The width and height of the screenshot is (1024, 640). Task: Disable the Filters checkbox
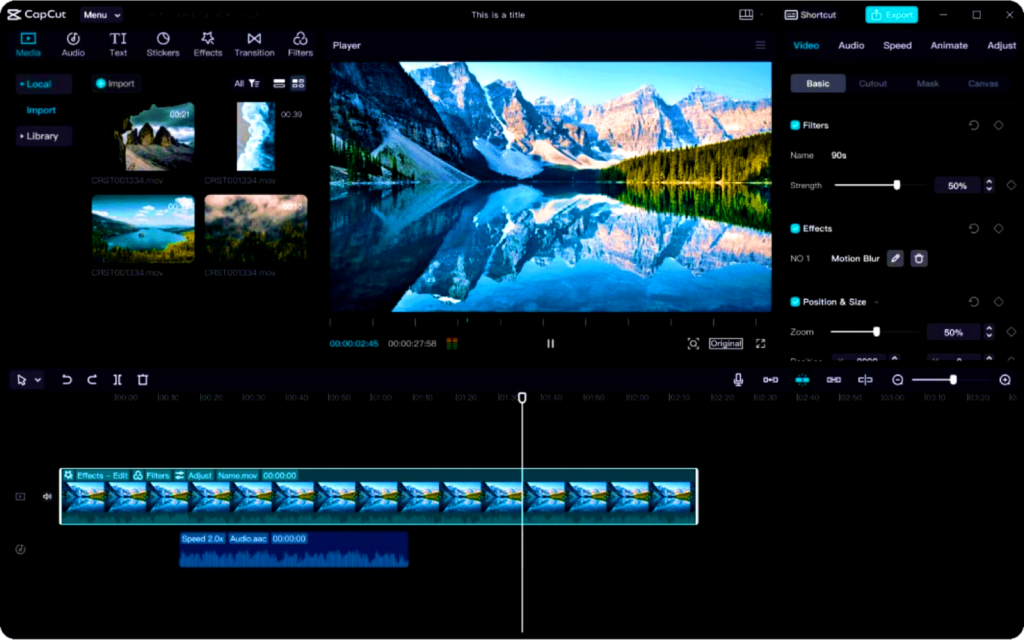click(x=795, y=125)
